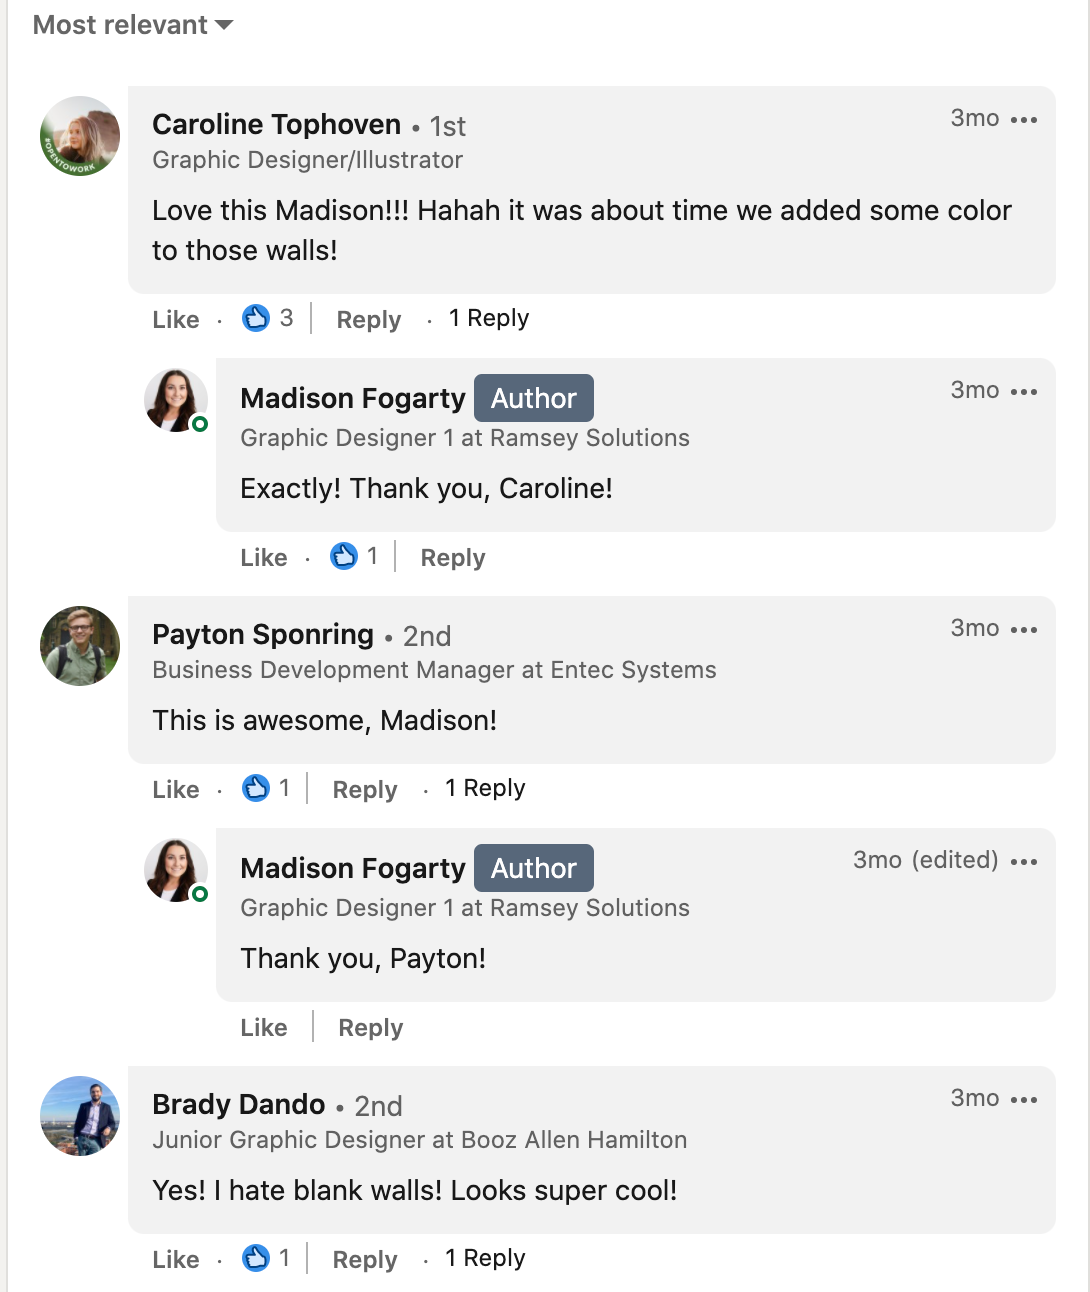Open three-dot menu on Payton Sponring's comment
Image resolution: width=1090 pixels, height=1292 pixels.
1024,630
